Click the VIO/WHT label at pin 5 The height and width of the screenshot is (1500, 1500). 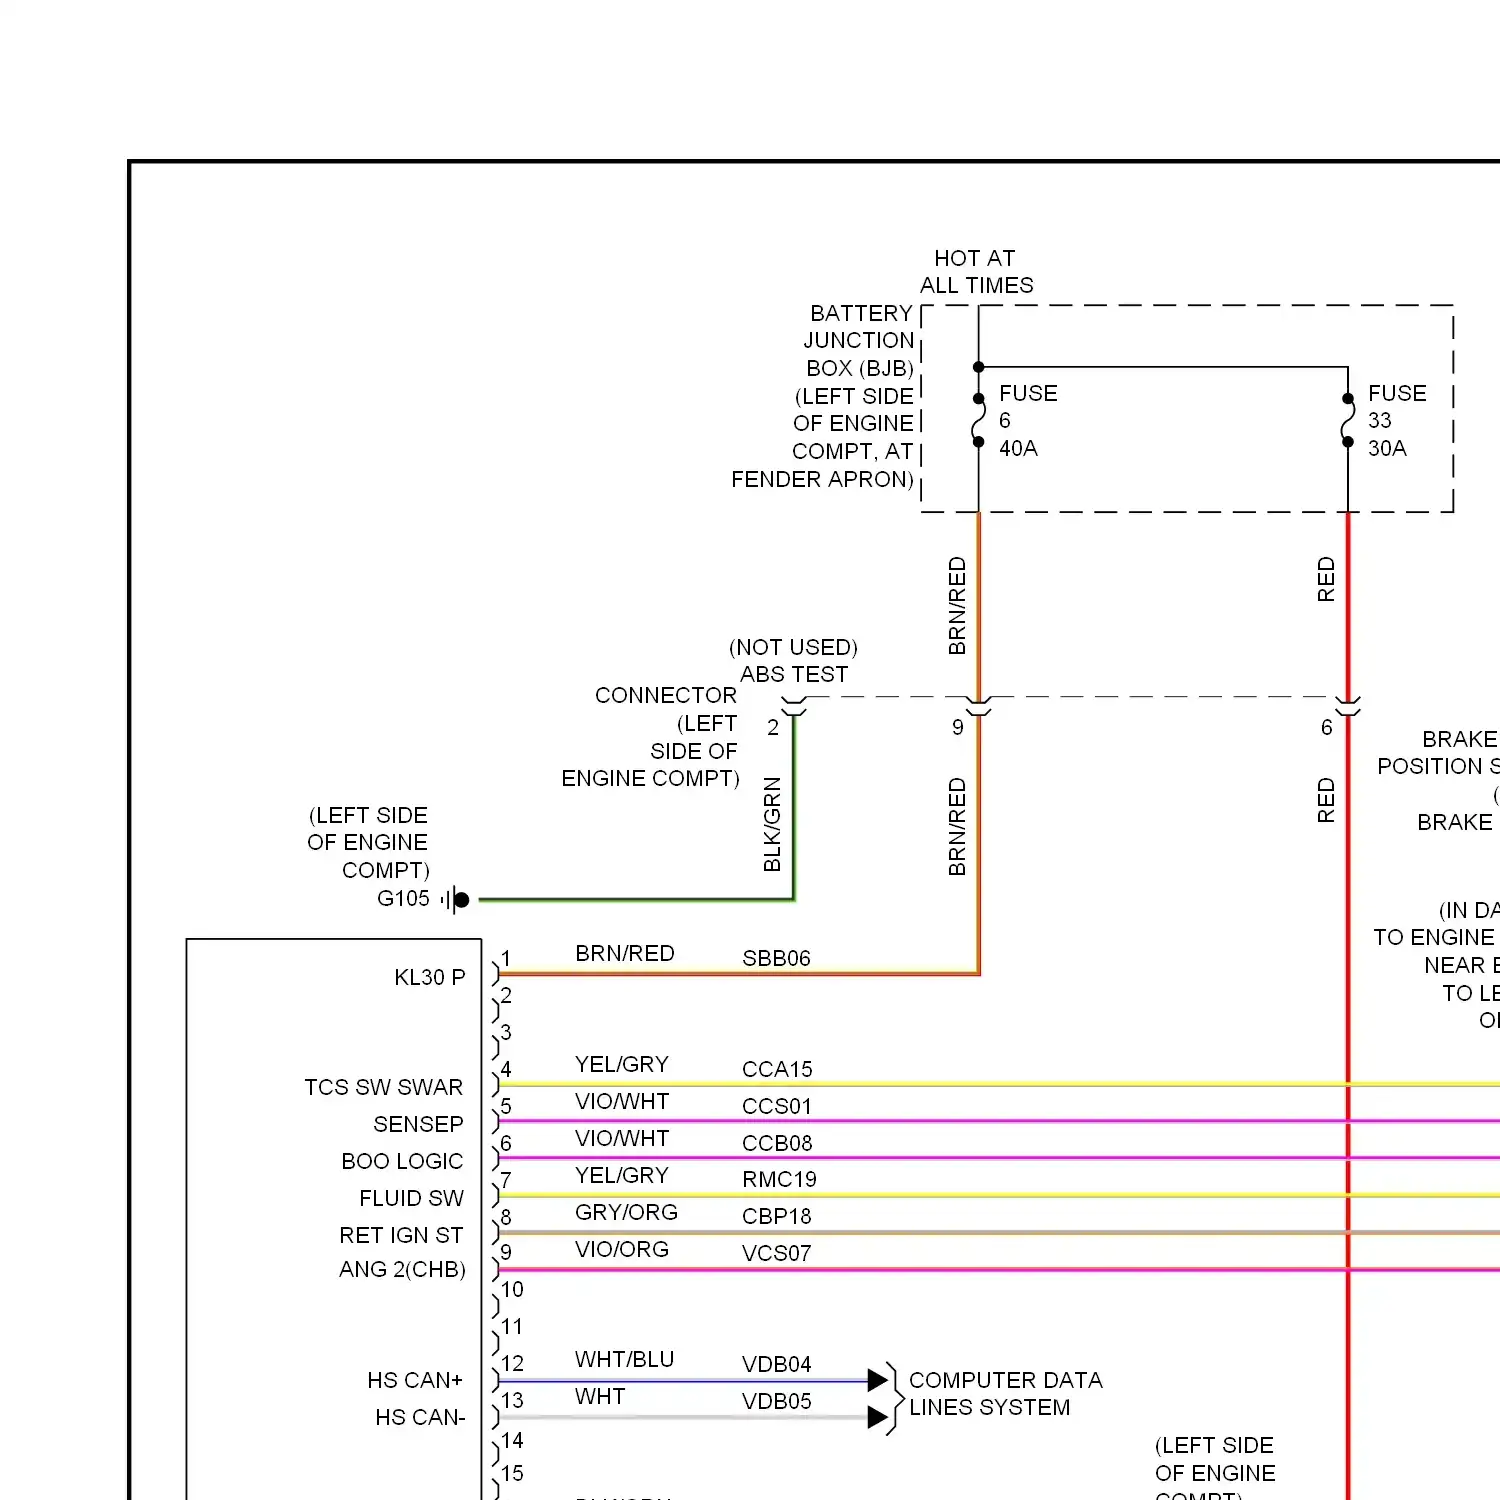pyautogui.click(x=622, y=1102)
